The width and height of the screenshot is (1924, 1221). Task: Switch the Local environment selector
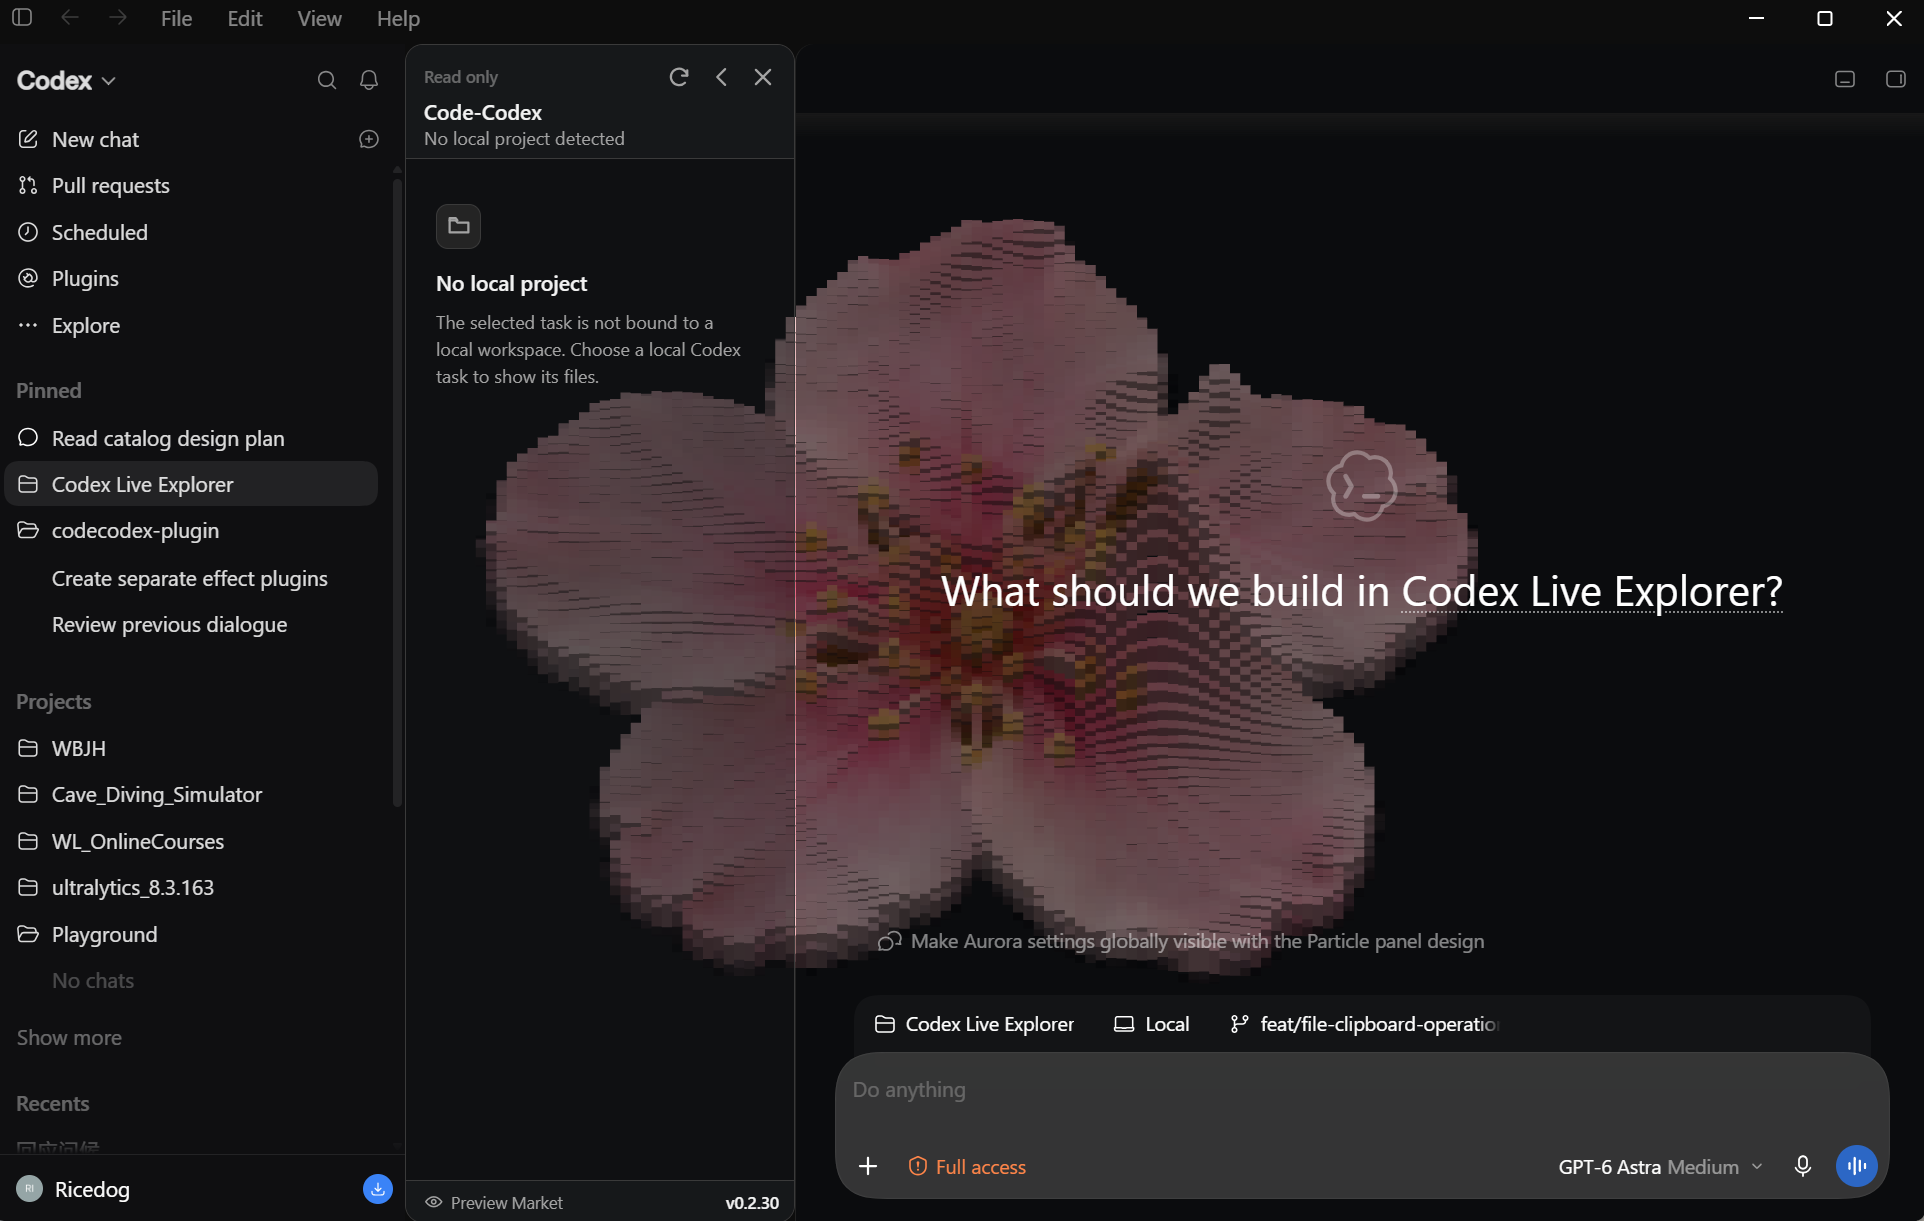click(x=1151, y=1024)
